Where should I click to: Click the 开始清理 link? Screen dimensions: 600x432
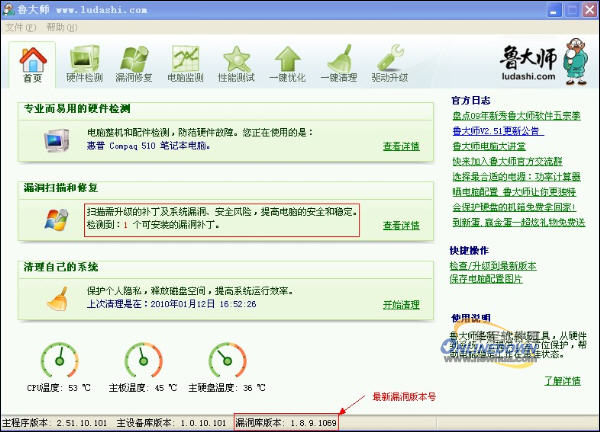401,305
